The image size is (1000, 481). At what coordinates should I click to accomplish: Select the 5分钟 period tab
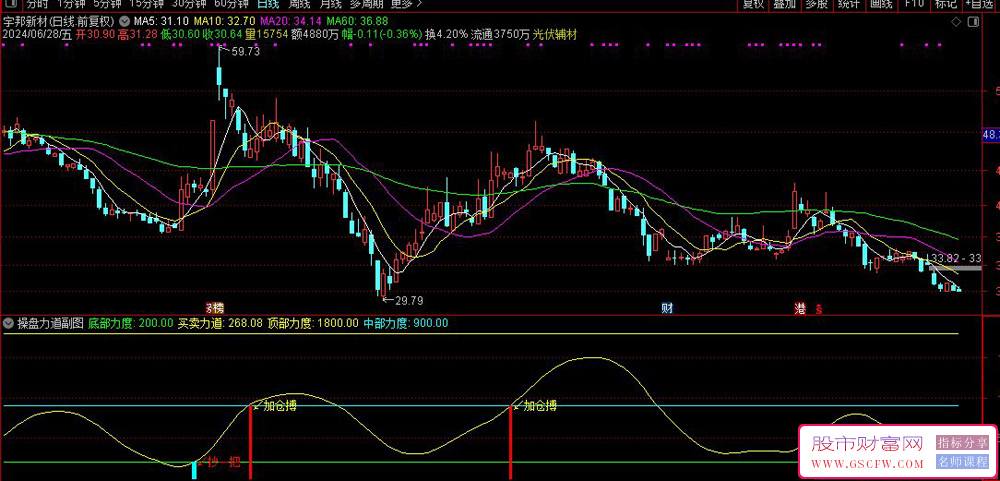tap(108, 4)
